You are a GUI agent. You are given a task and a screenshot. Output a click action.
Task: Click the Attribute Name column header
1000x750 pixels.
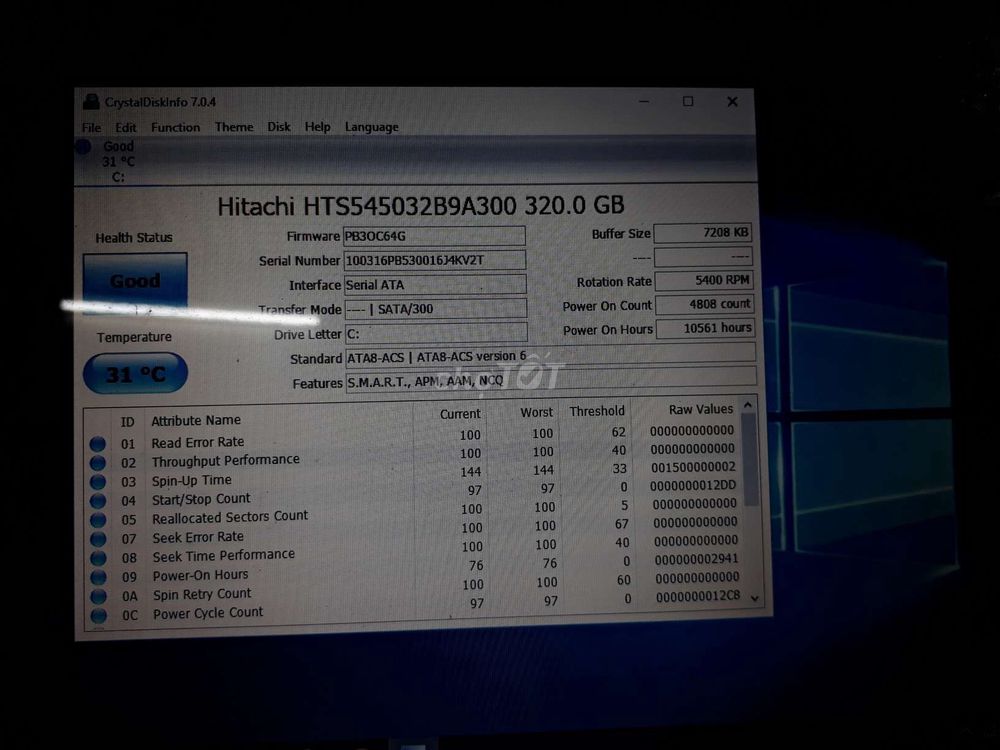point(196,420)
